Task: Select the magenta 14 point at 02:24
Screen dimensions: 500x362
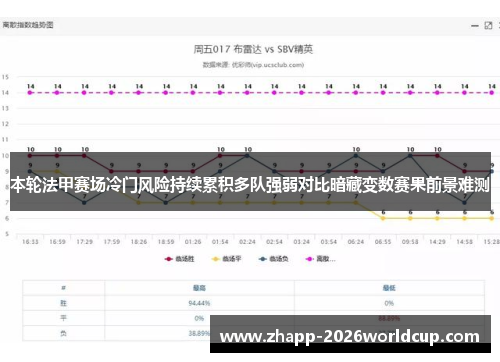Action: [247, 93]
